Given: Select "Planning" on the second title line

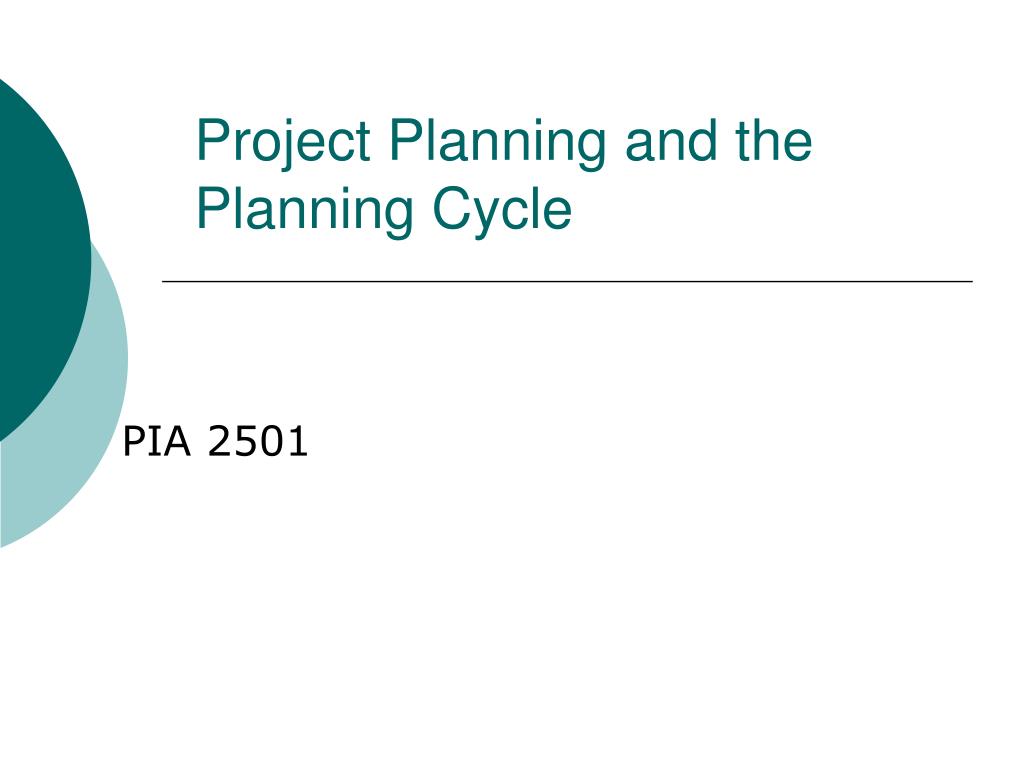Looking at the screenshot, I should (305, 212).
